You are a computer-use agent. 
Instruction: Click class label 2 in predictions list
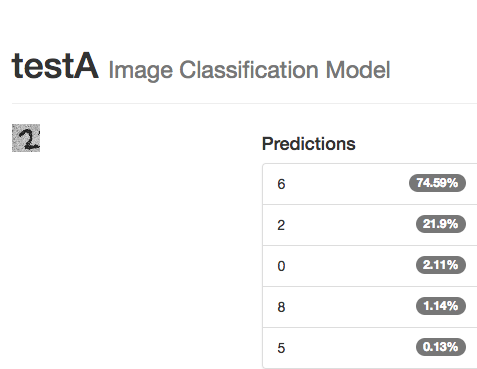click(281, 225)
